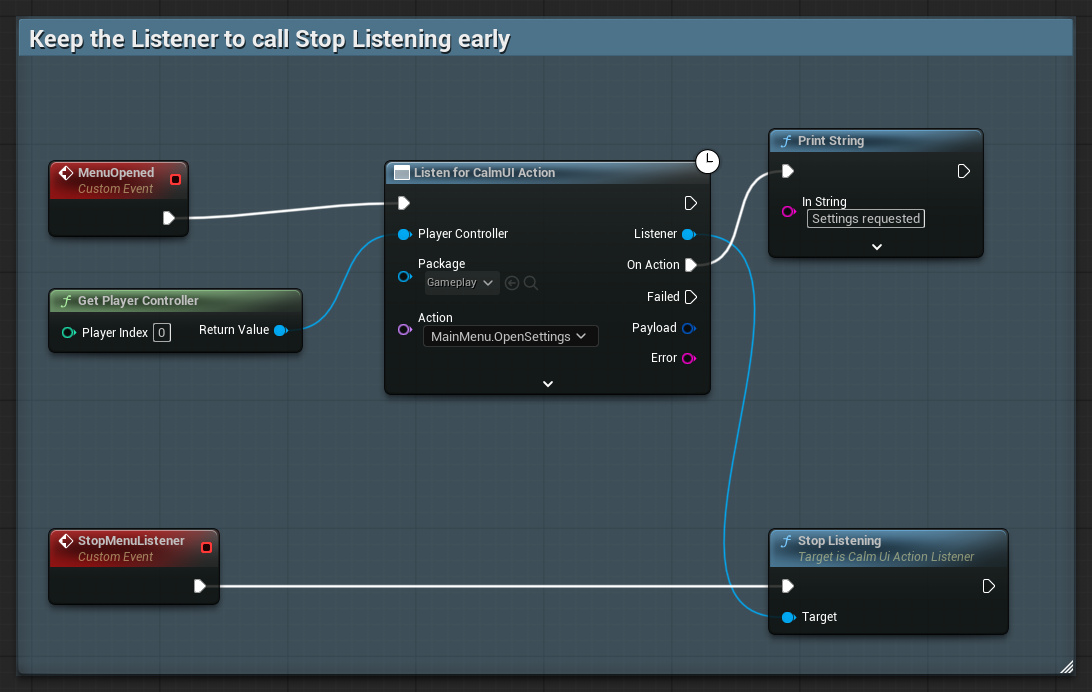Click the Settings requested text field
Viewport: 1092px width, 692px height.
(x=866, y=219)
